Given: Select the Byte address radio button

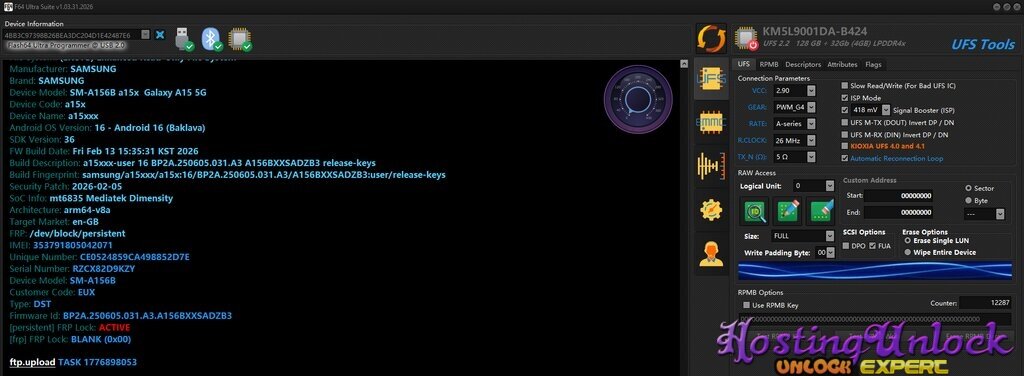Looking at the screenshot, I should [x=968, y=200].
